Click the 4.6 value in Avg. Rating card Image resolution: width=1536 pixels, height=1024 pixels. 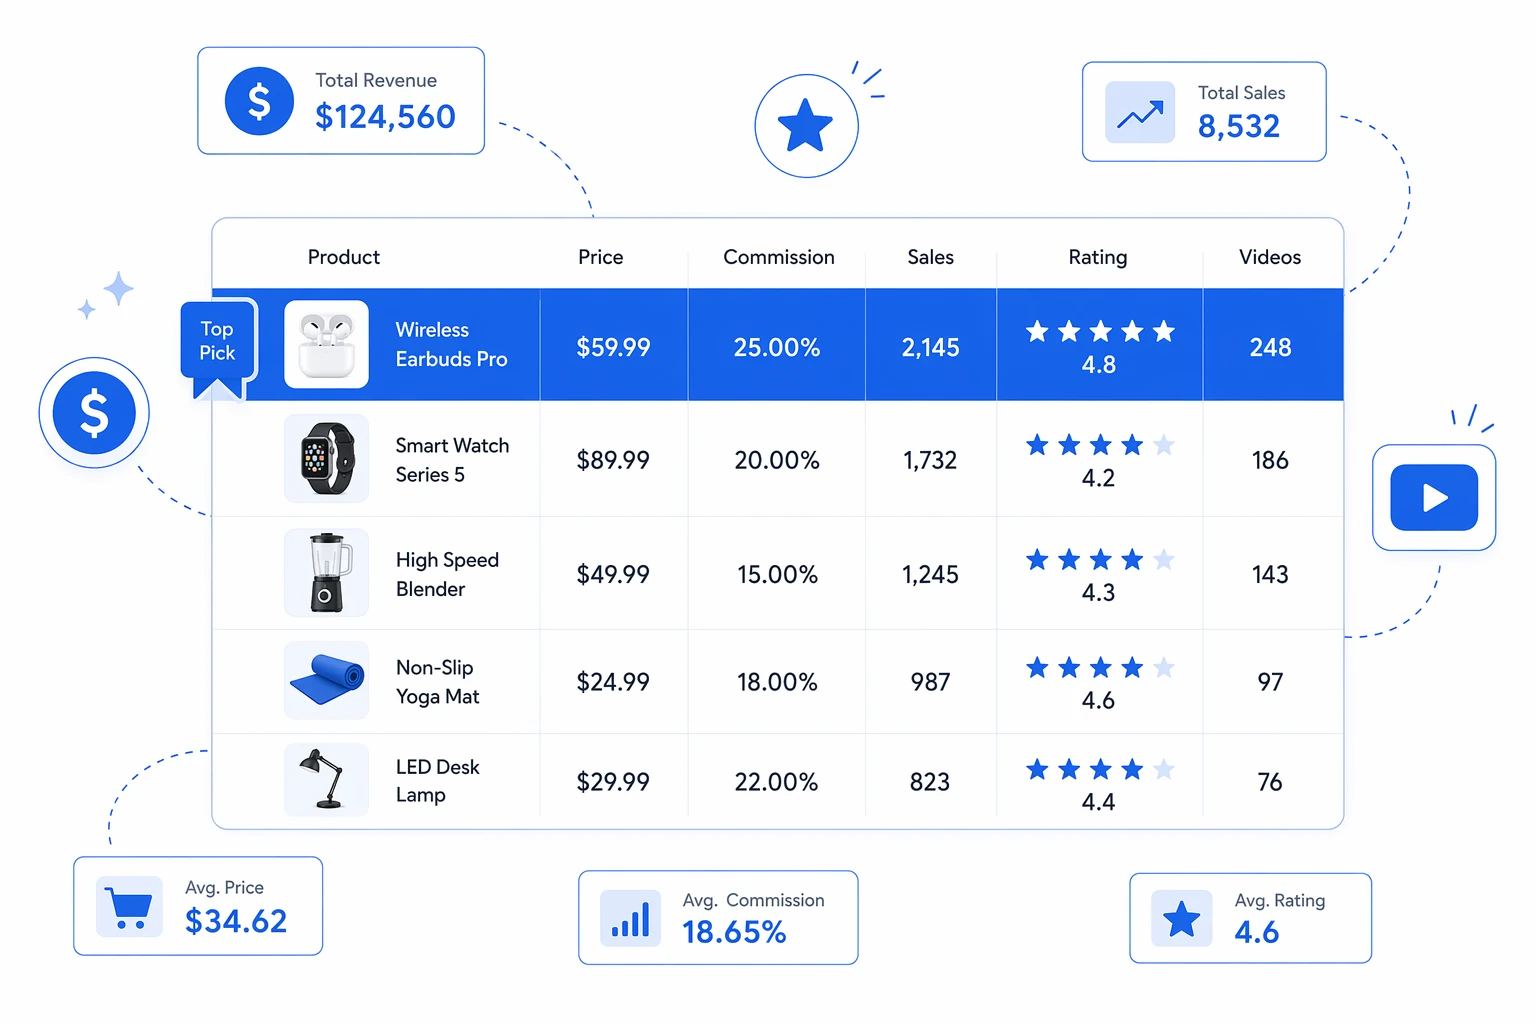tap(1257, 932)
